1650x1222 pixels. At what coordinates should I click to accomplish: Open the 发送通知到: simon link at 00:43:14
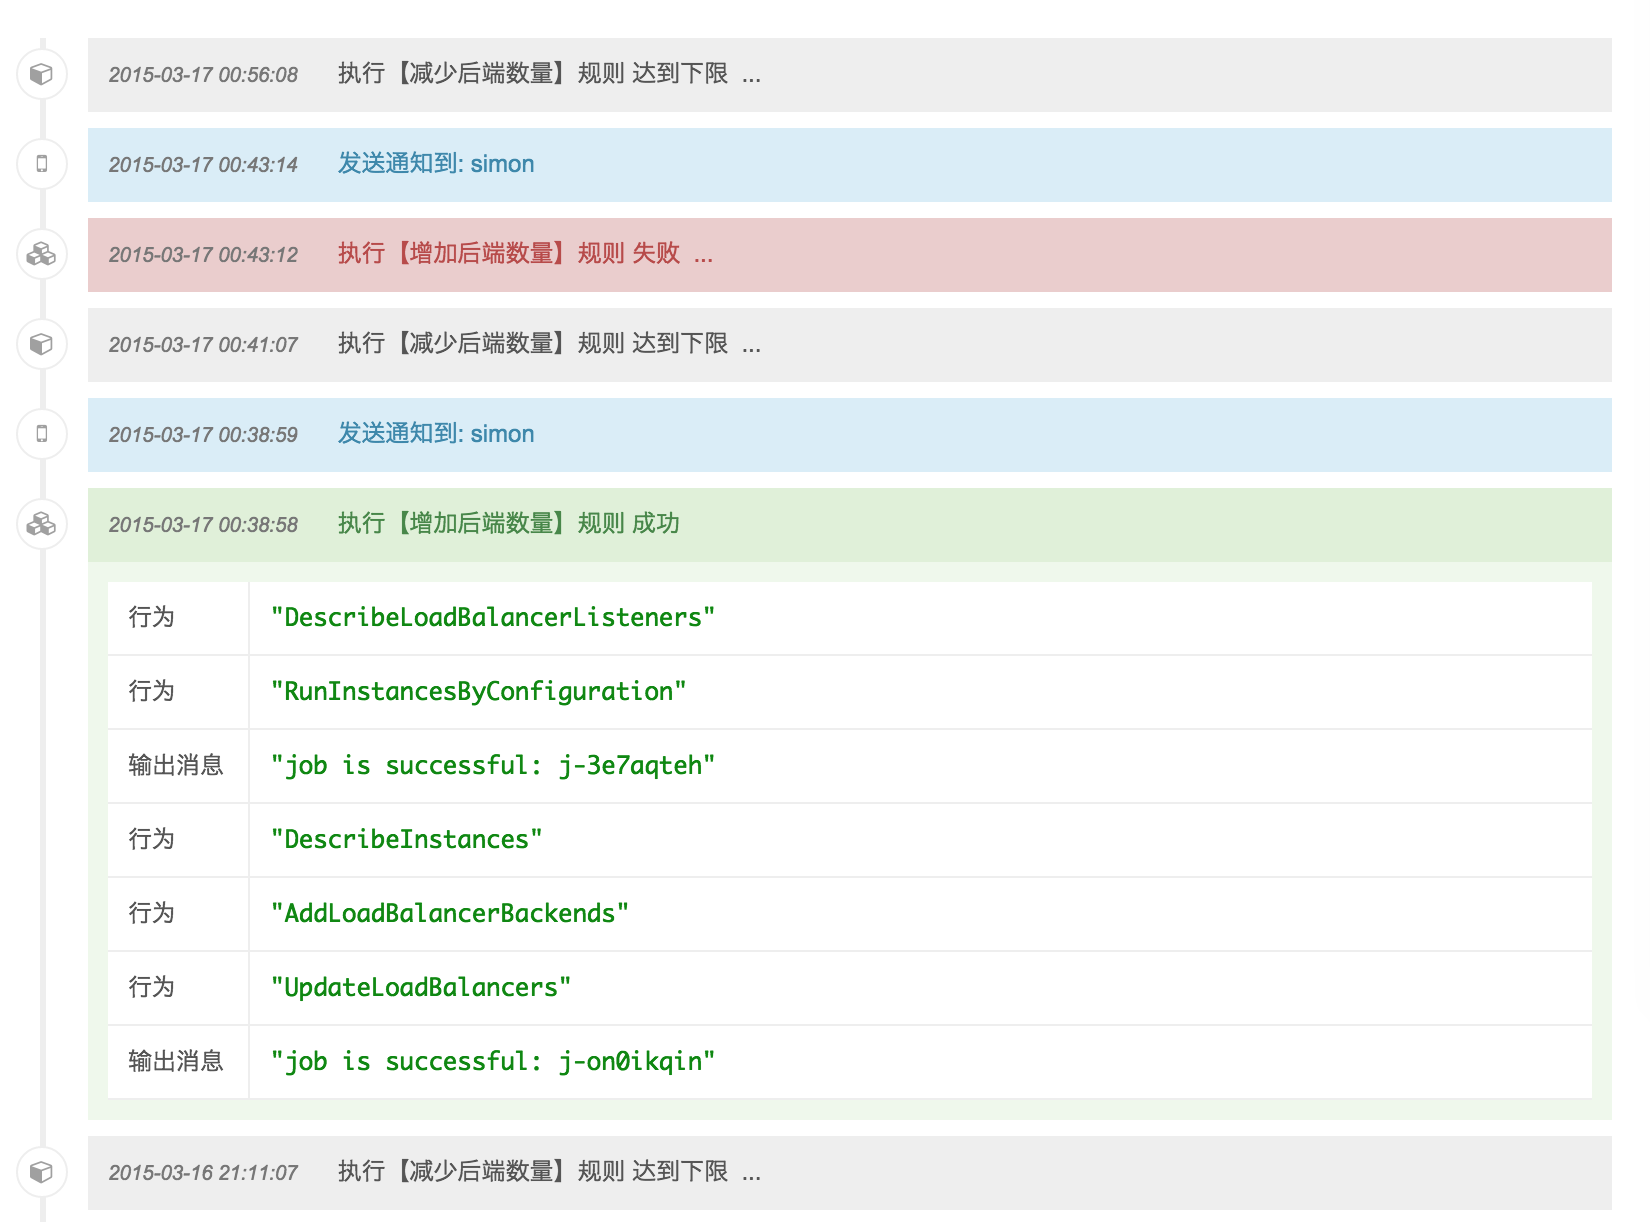435,164
